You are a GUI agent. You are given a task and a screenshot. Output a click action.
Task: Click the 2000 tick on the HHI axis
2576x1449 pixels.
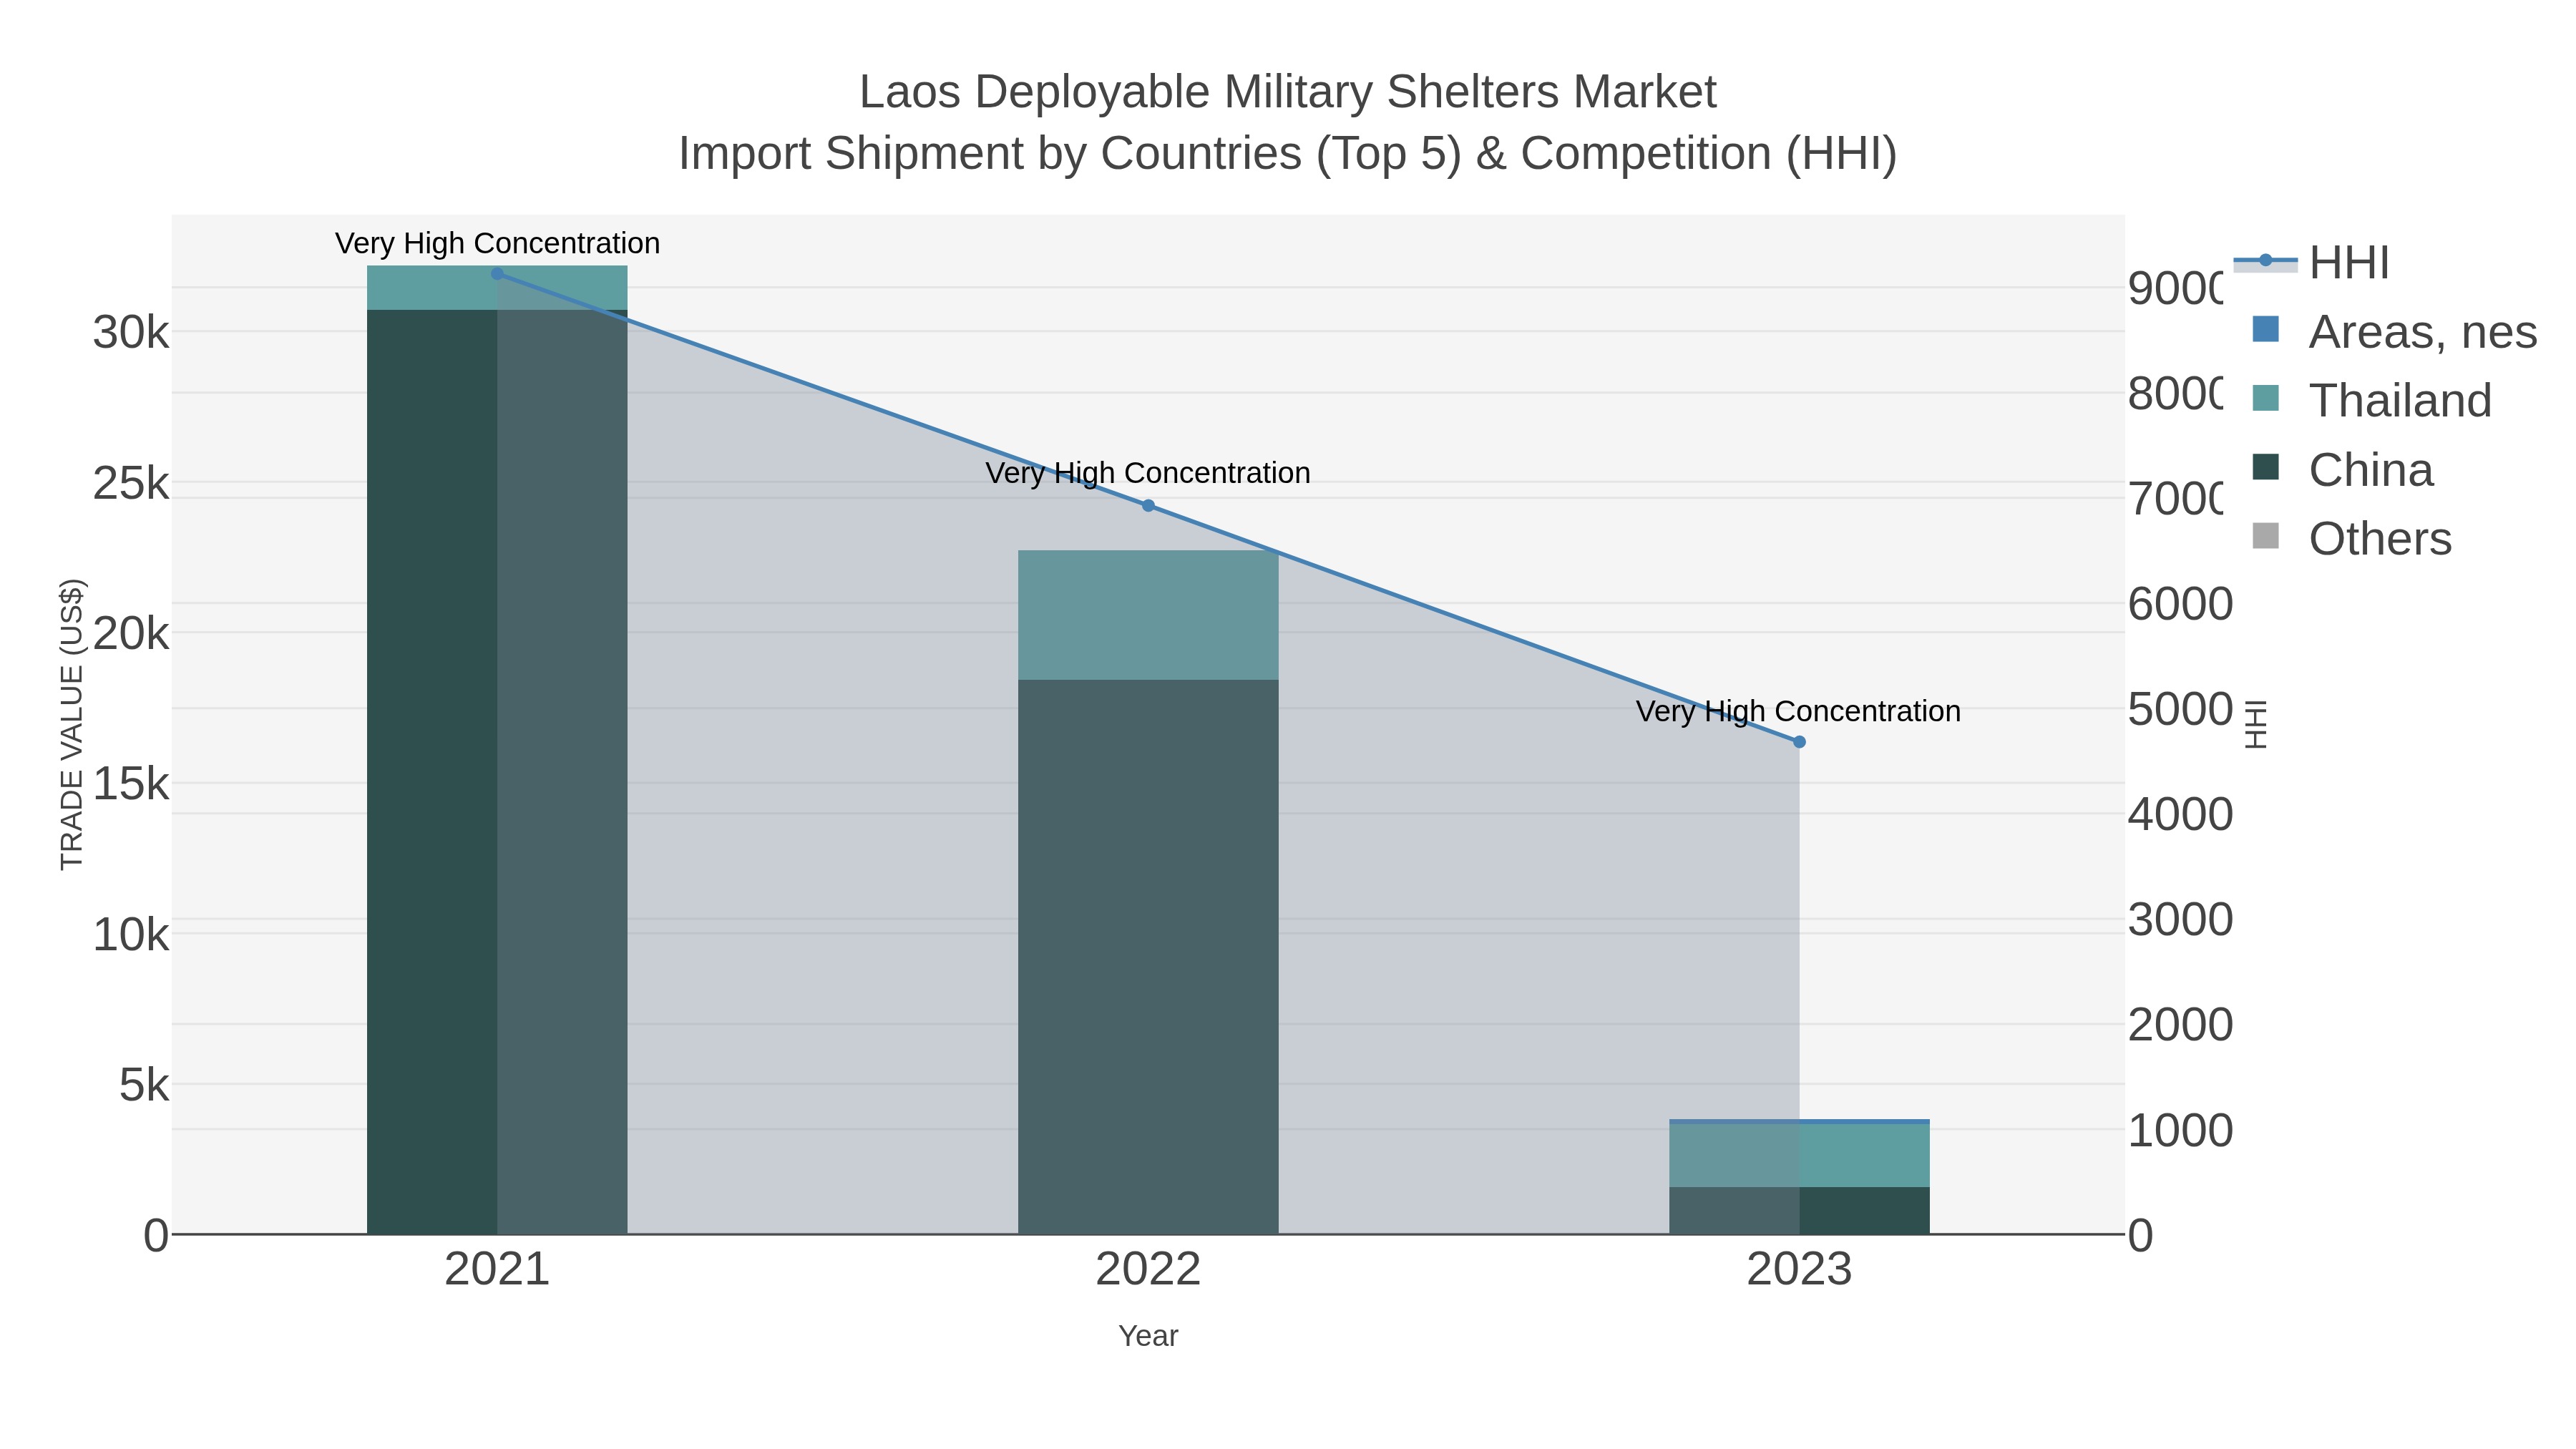click(x=2180, y=1025)
